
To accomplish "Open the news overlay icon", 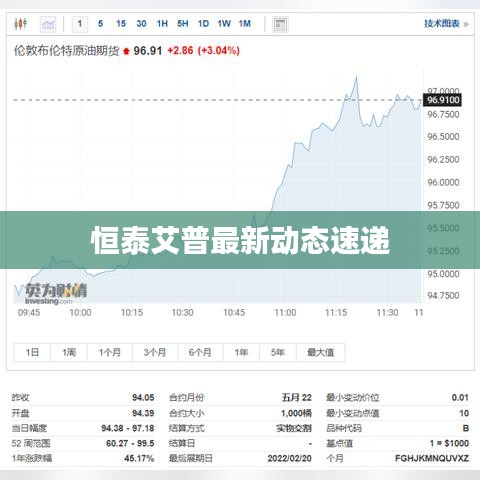I will tap(280, 24).
